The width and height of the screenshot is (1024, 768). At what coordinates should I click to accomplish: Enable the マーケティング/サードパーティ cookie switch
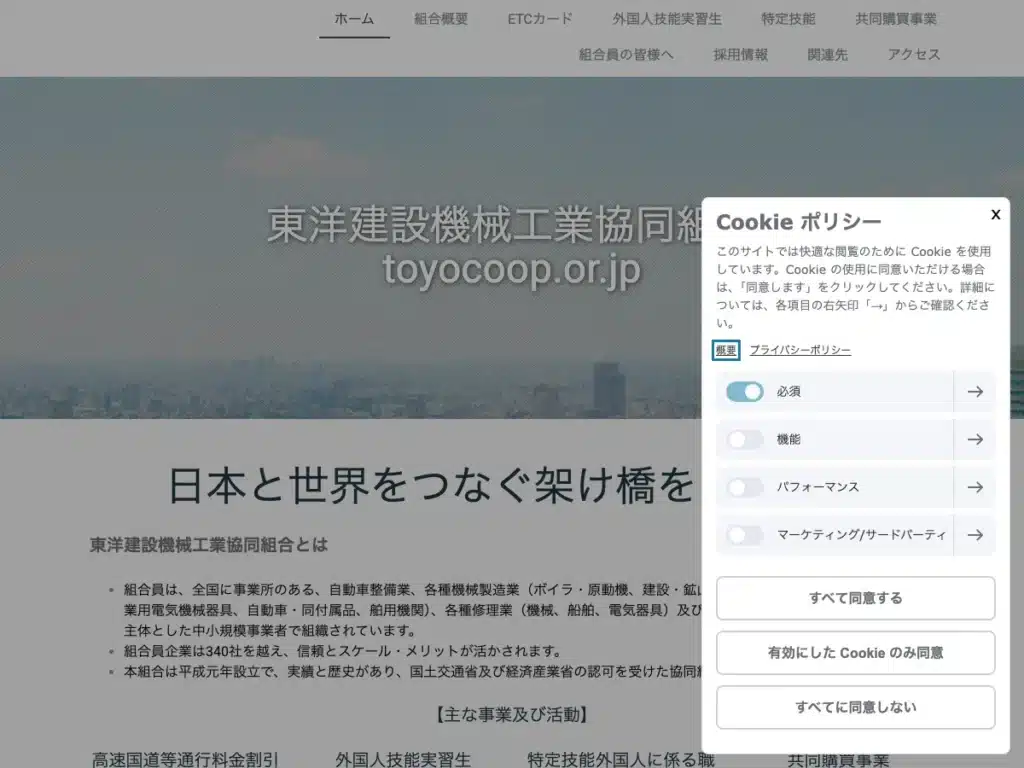click(744, 535)
